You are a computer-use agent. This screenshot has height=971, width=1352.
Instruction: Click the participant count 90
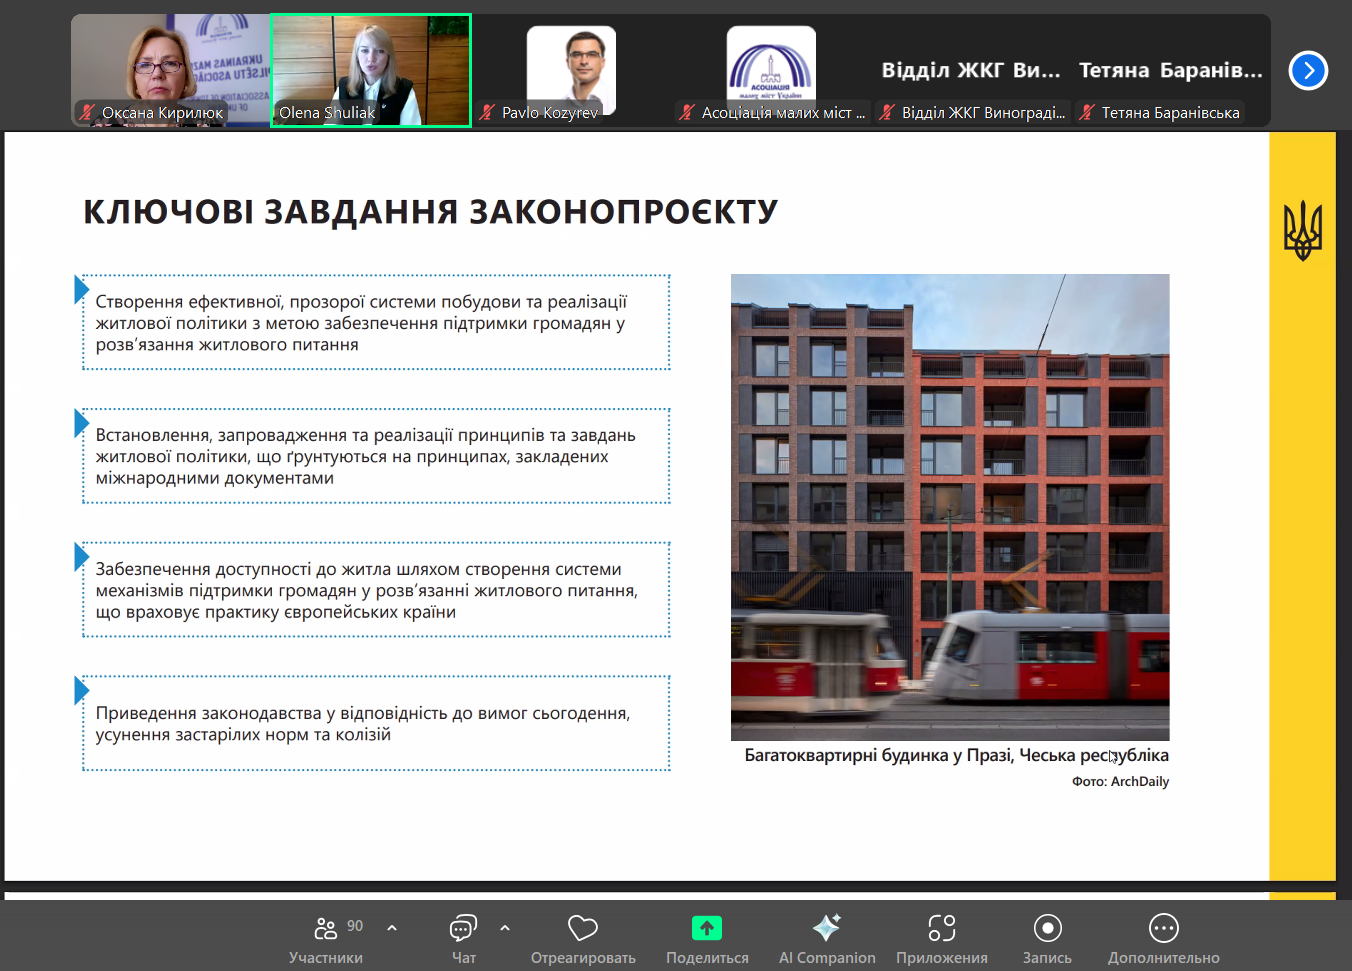point(355,926)
